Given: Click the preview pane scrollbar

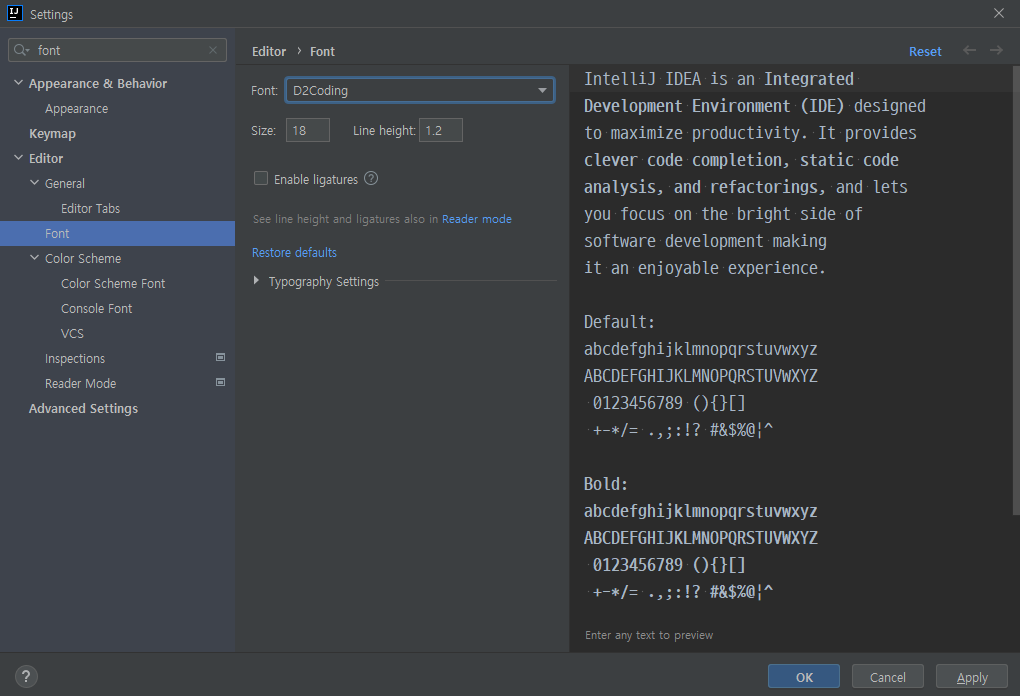Looking at the screenshot, I should point(1015,290).
